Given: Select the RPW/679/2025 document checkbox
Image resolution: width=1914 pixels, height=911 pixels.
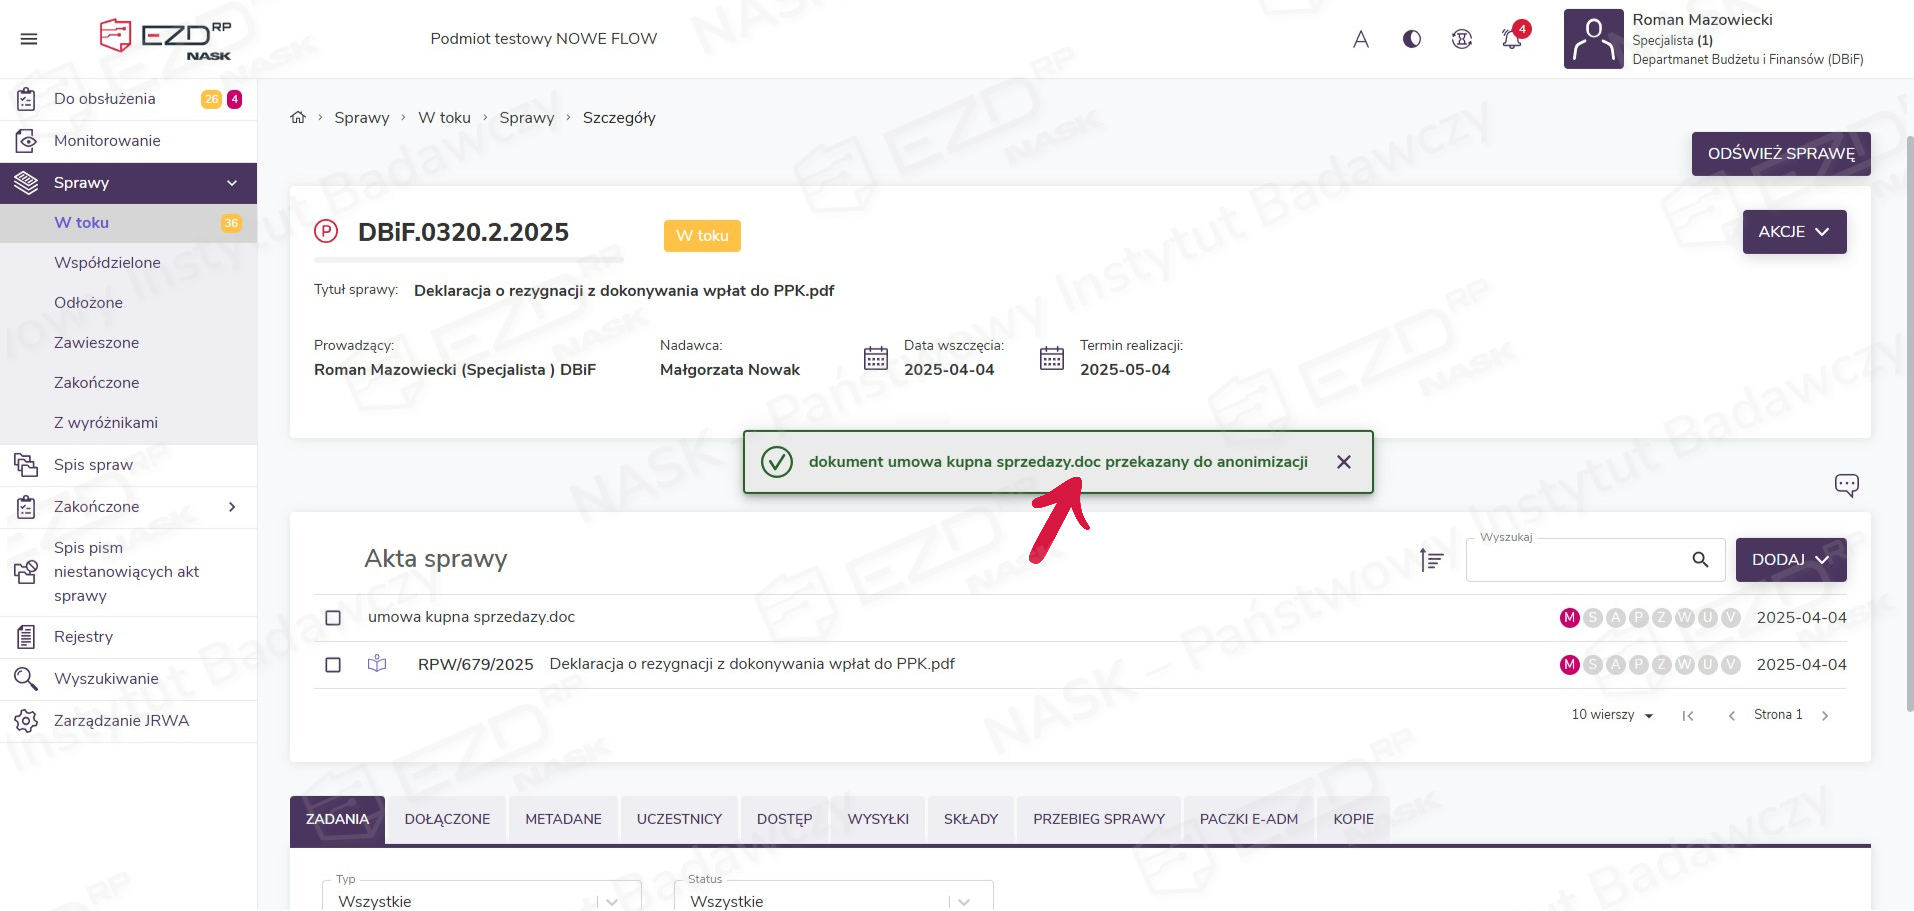Looking at the screenshot, I should tap(333, 665).
